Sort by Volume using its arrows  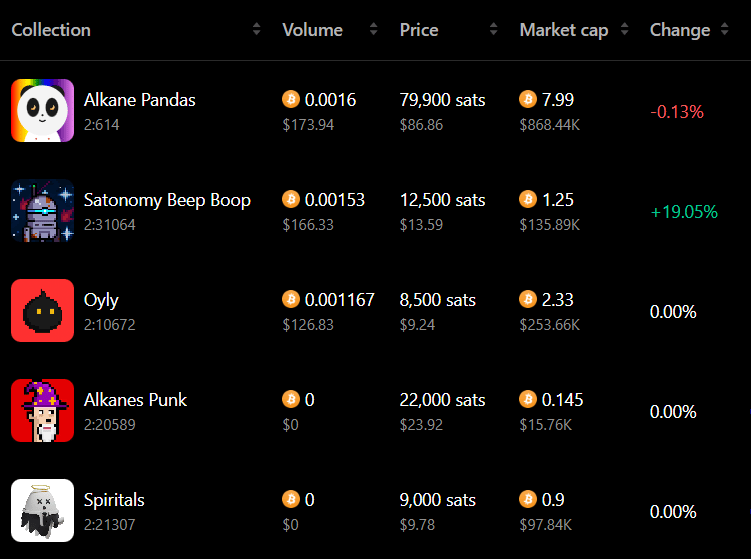point(374,29)
